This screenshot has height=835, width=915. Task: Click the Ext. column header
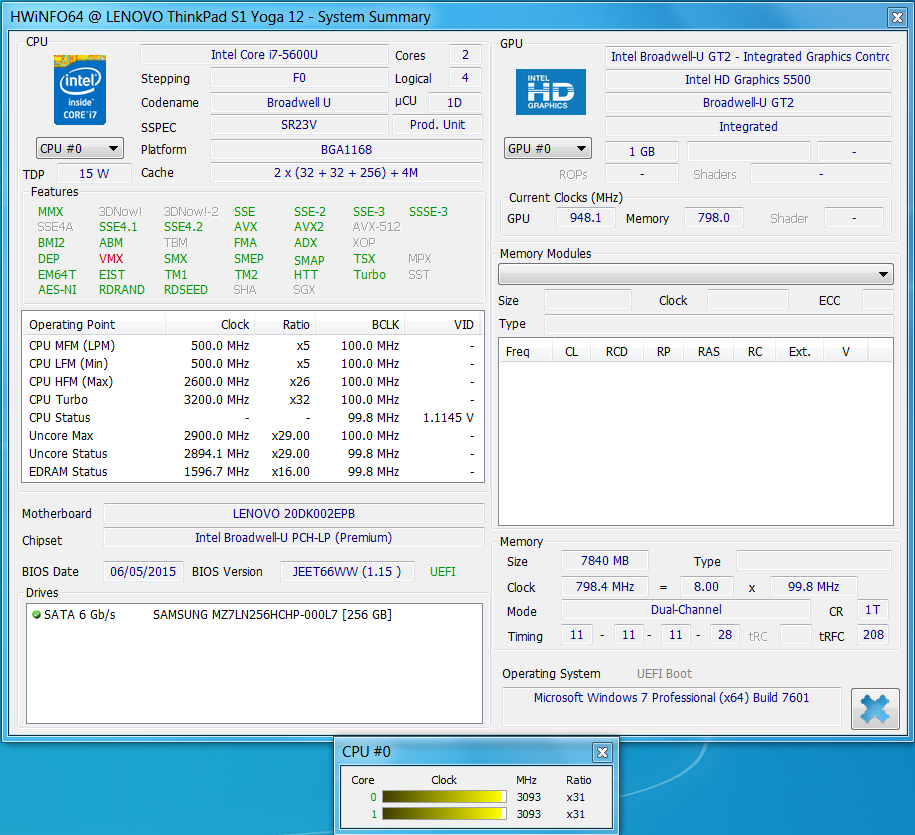(x=799, y=352)
